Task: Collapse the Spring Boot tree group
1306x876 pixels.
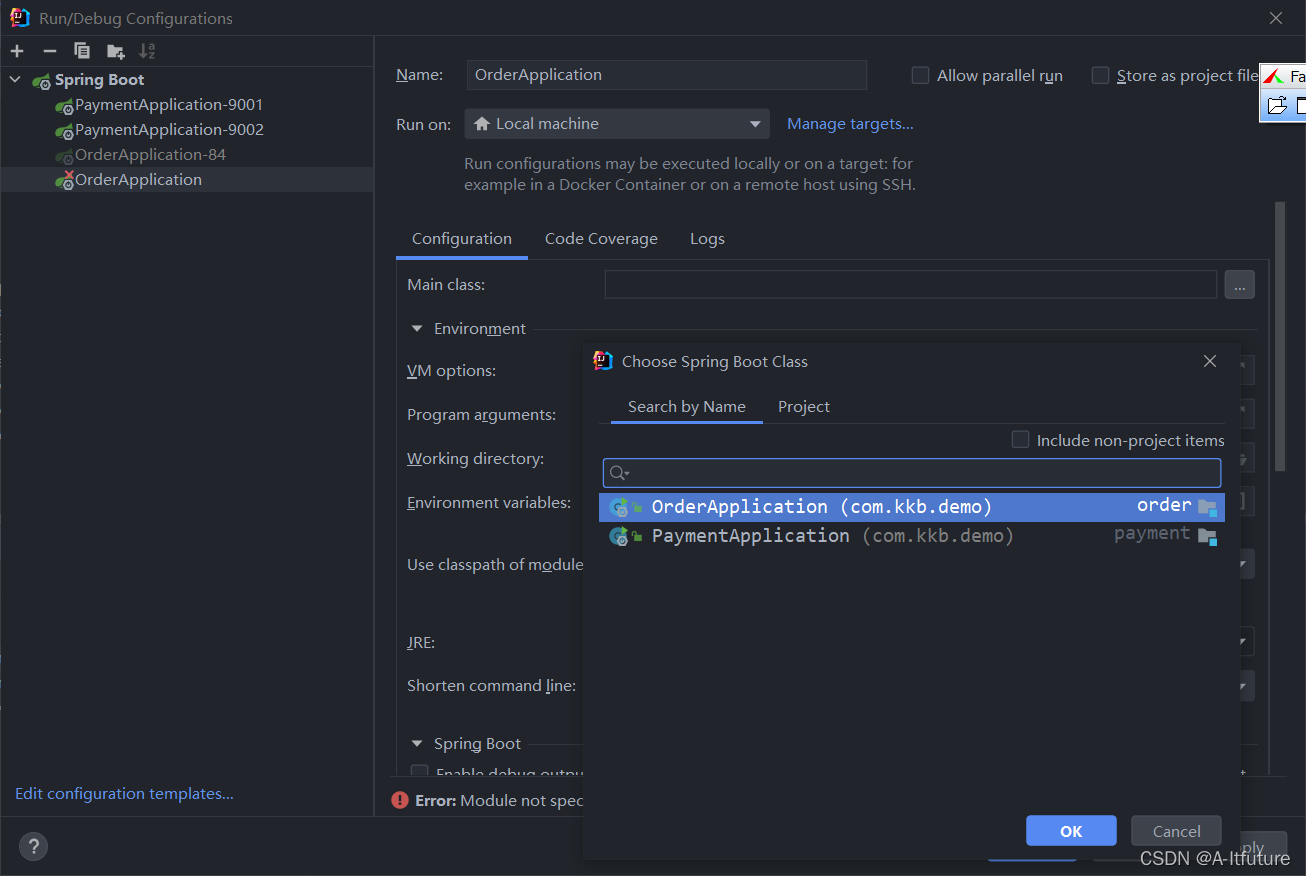Action: pos(15,80)
